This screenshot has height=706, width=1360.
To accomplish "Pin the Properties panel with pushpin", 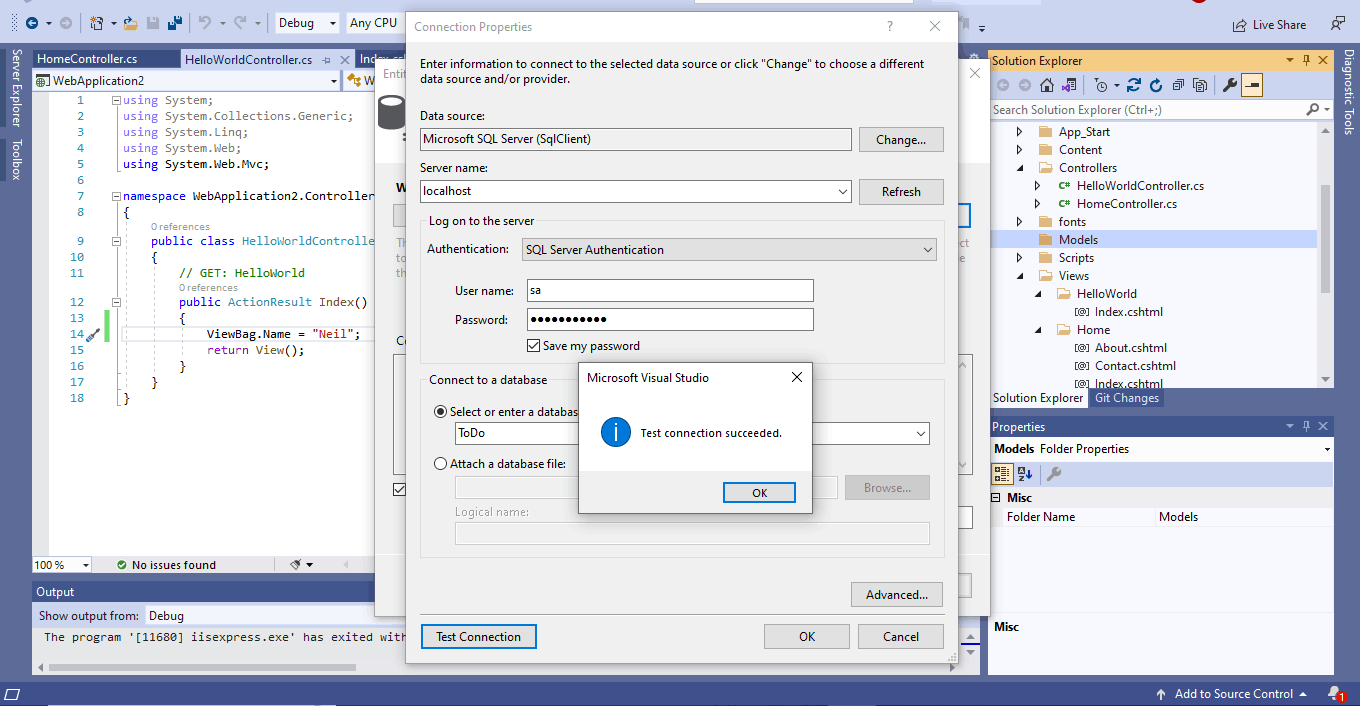I will click(x=1306, y=427).
